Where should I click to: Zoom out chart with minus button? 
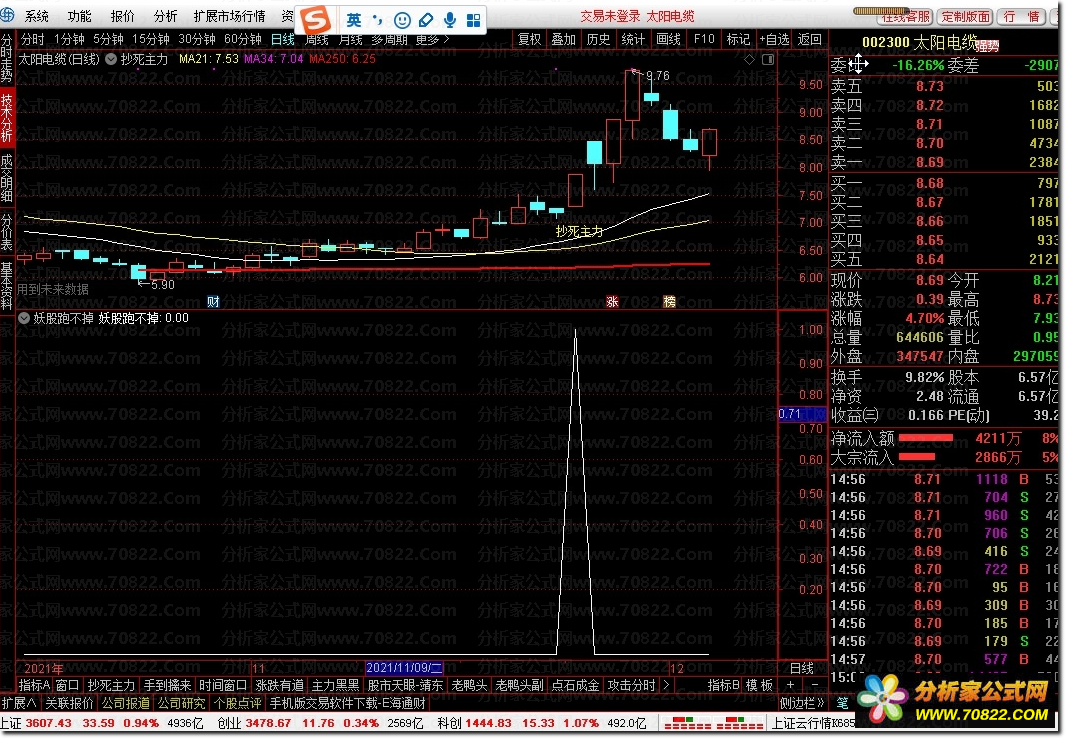click(815, 685)
